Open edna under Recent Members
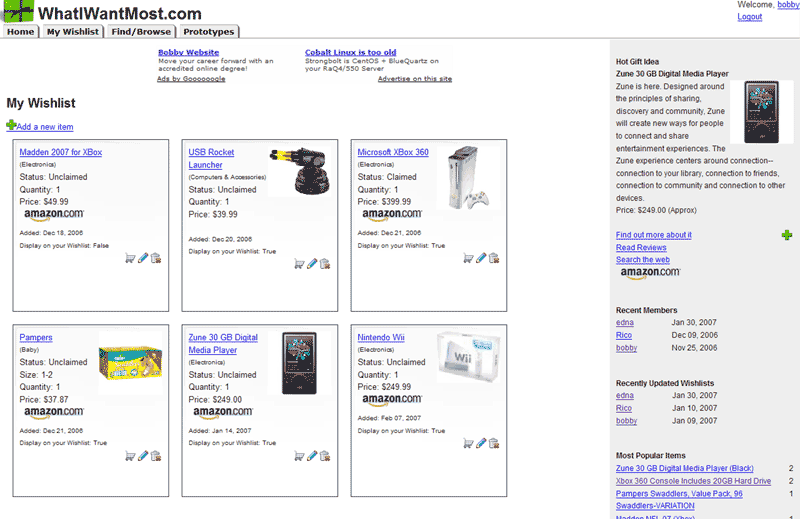Viewport: 800px width, 519px height. click(x=624, y=323)
